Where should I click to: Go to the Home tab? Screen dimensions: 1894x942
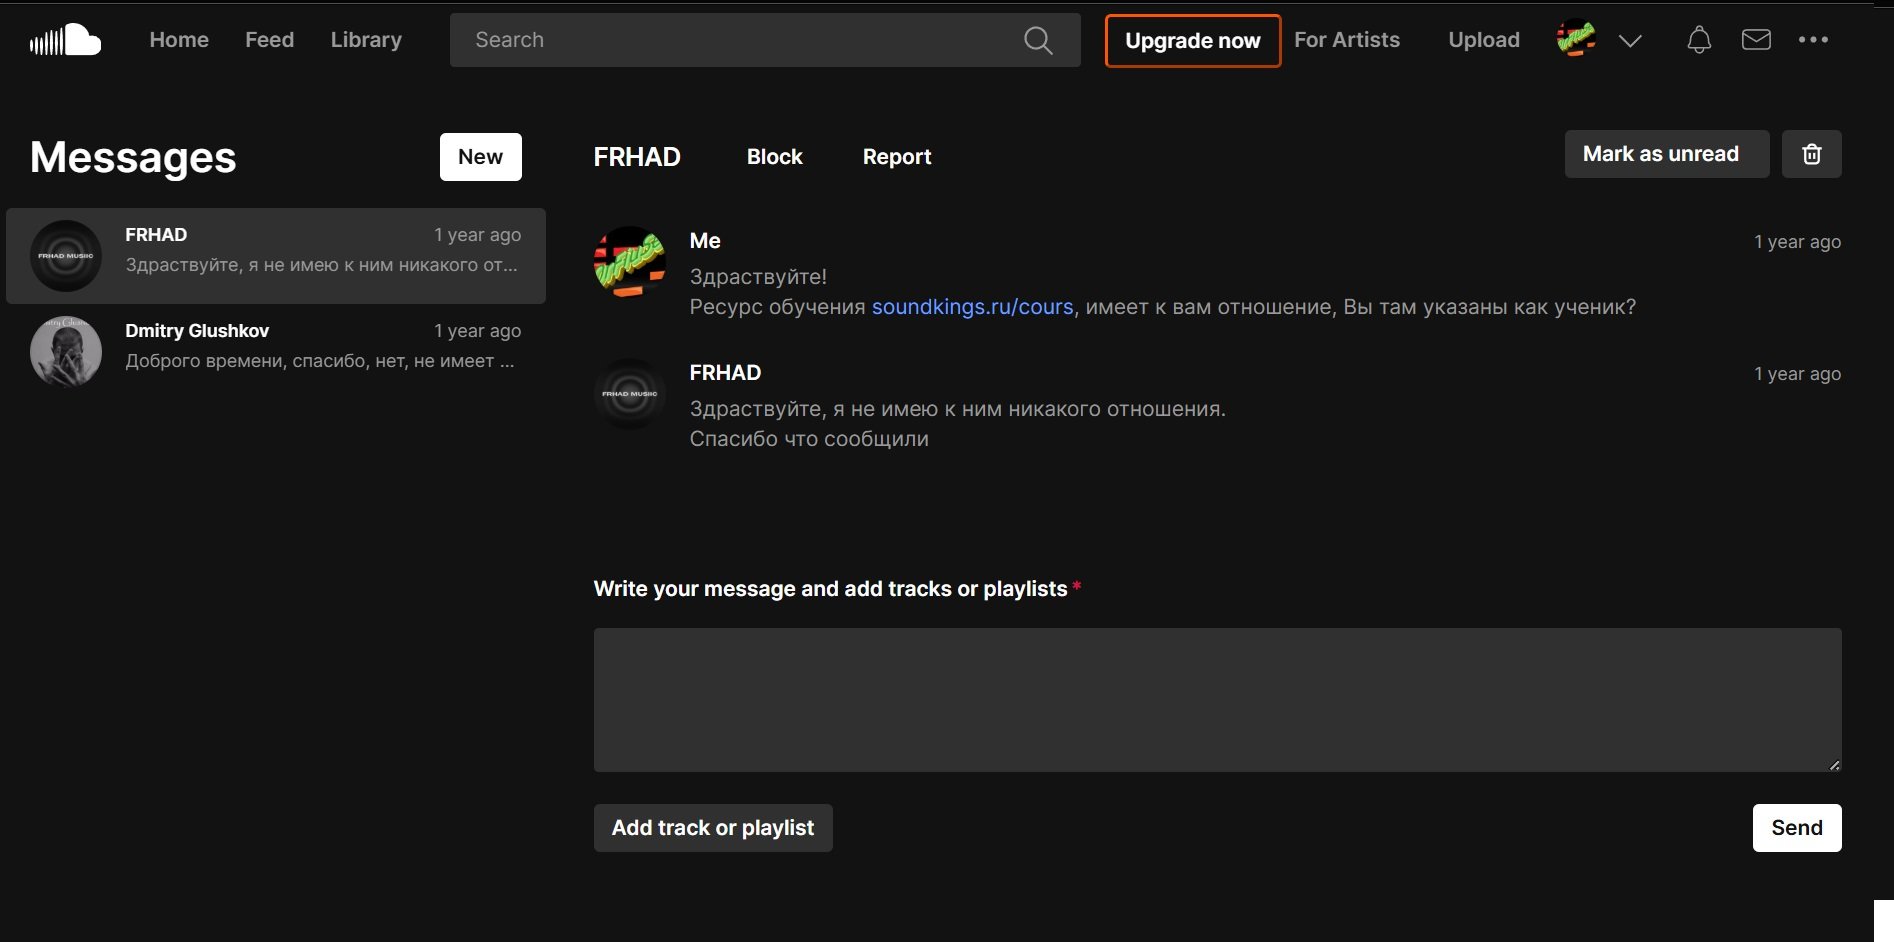click(x=179, y=40)
